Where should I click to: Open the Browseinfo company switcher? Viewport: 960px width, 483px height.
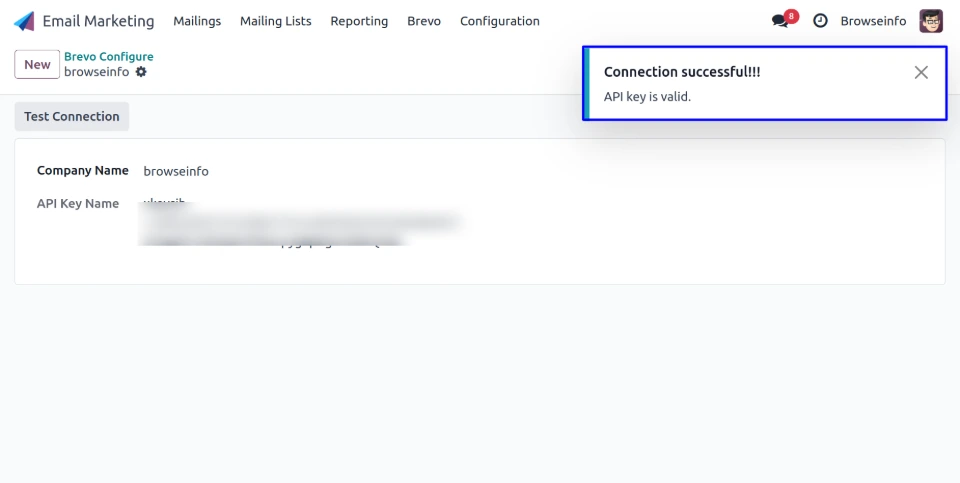[873, 21]
